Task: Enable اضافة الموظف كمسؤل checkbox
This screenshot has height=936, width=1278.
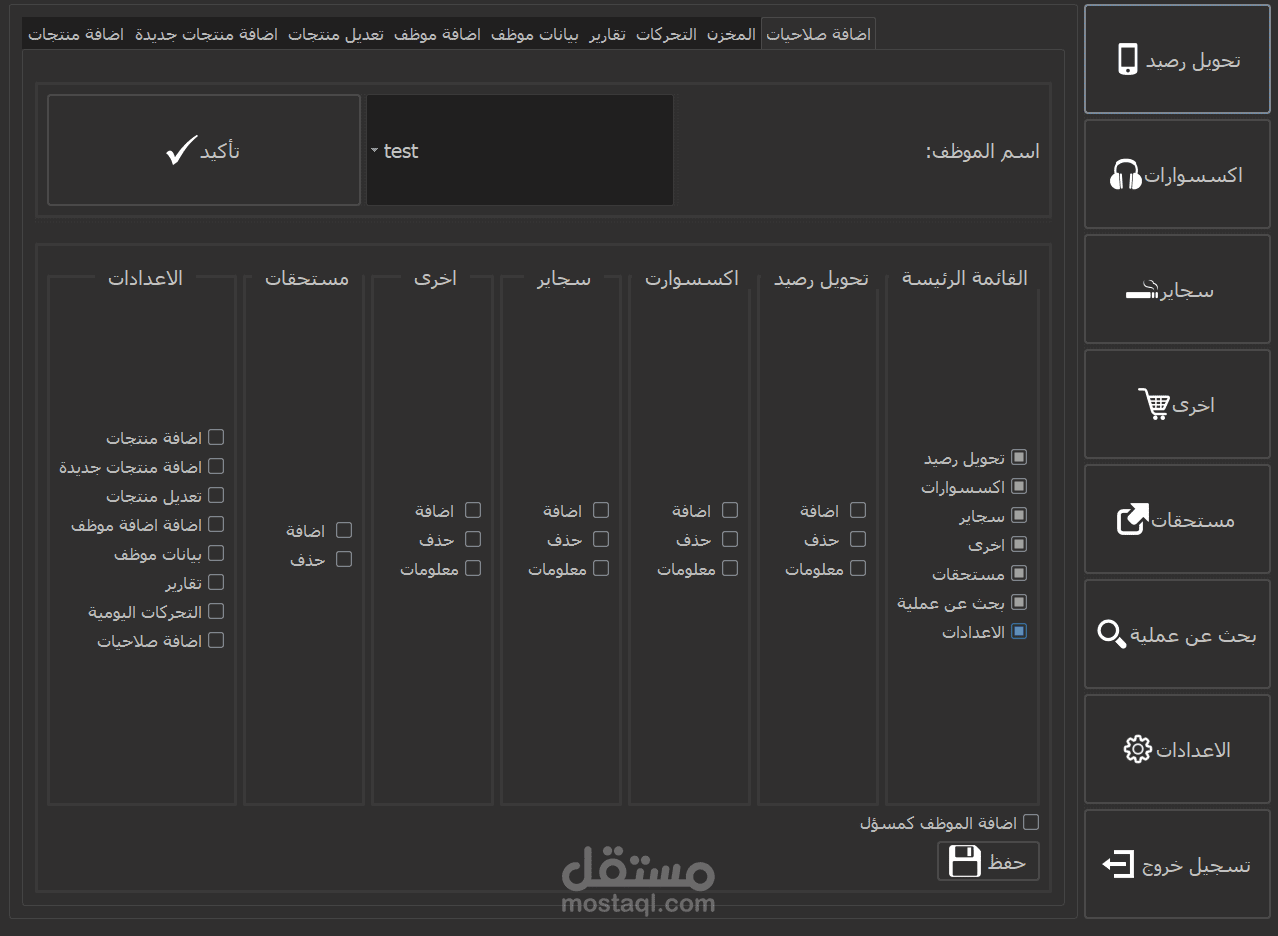Action: pyautogui.click(x=1031, y=822)
